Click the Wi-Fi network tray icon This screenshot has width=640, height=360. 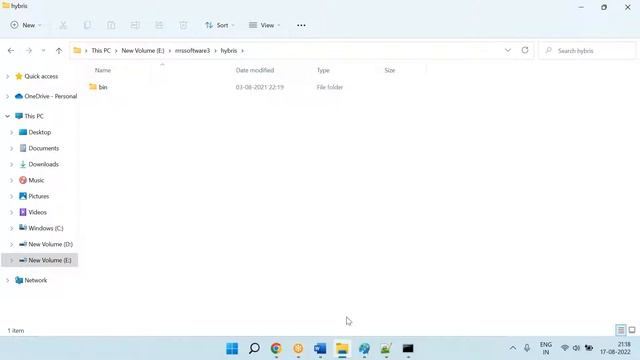click(564, 348)
